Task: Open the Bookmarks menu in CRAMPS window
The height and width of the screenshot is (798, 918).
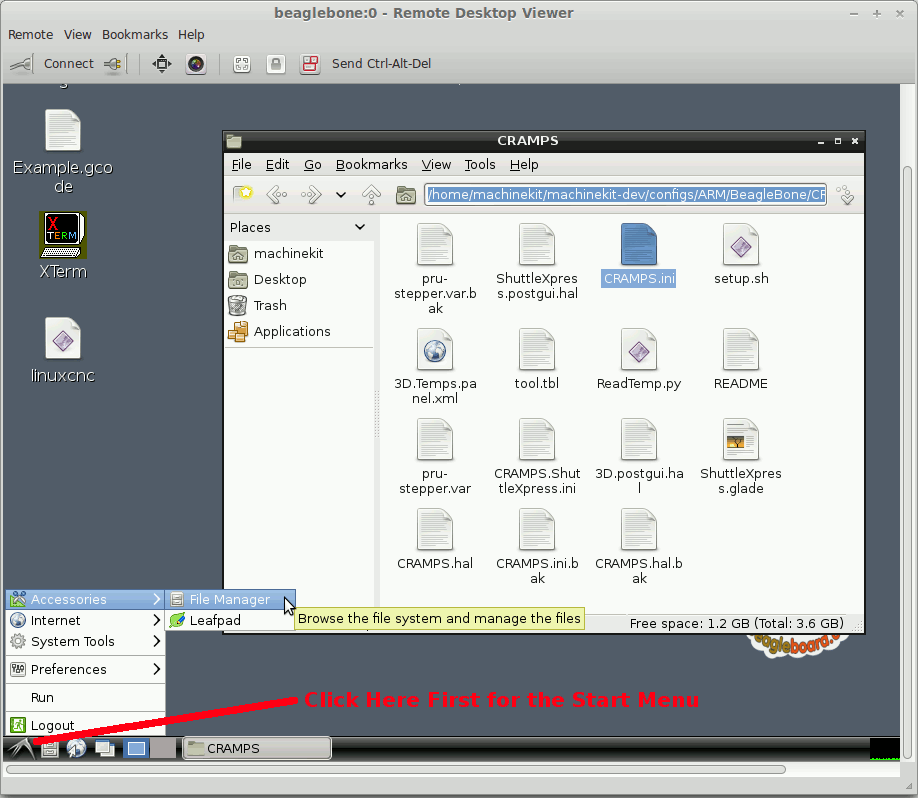Action: (371, 165)
